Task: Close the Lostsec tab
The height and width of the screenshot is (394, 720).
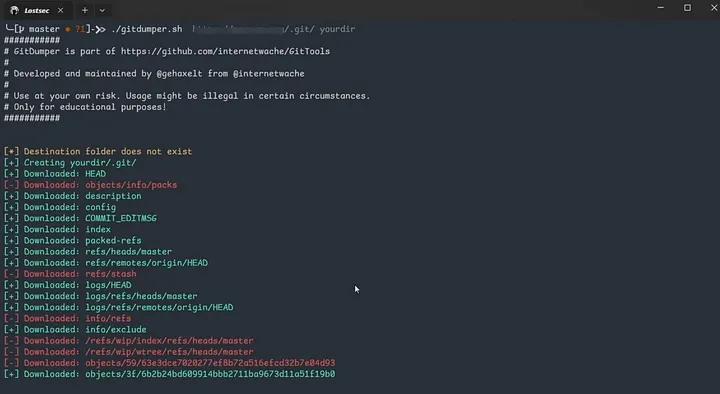Action: click(61, 10)
